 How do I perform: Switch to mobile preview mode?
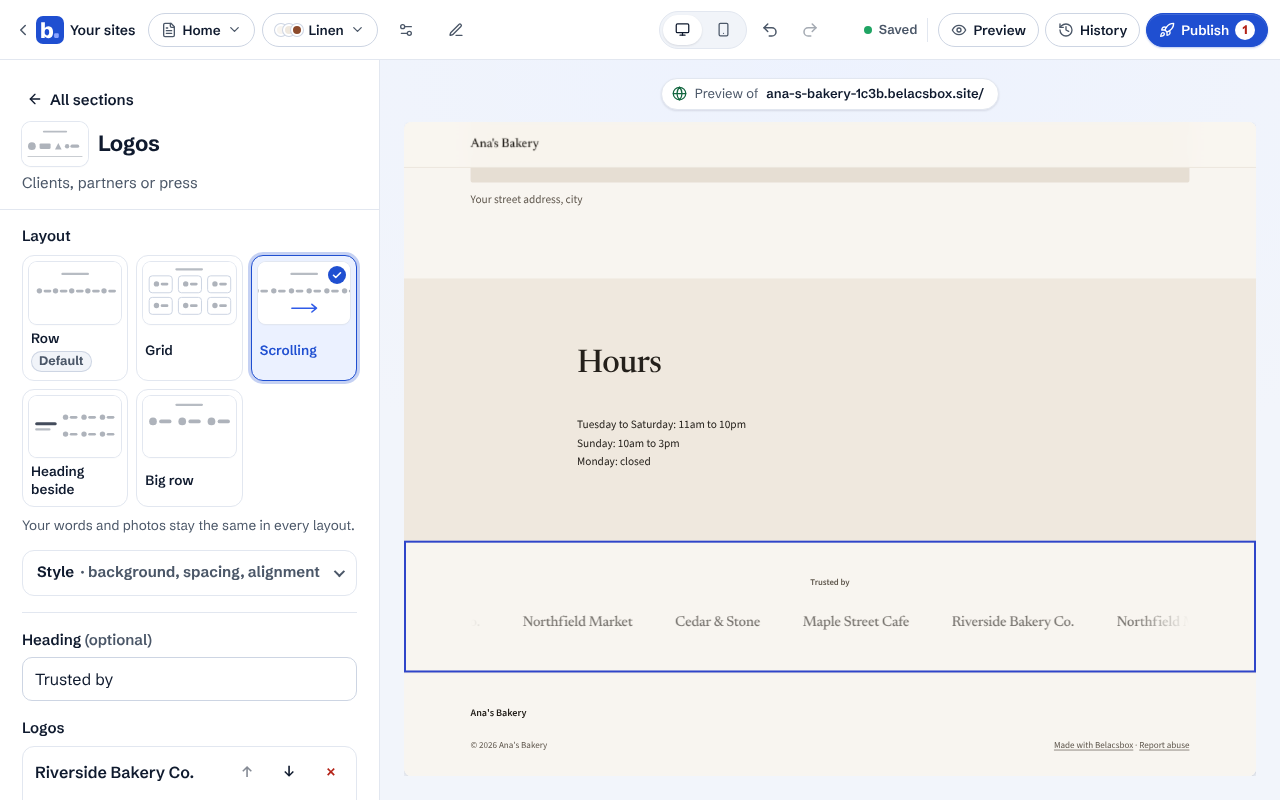tap(723, 30)
